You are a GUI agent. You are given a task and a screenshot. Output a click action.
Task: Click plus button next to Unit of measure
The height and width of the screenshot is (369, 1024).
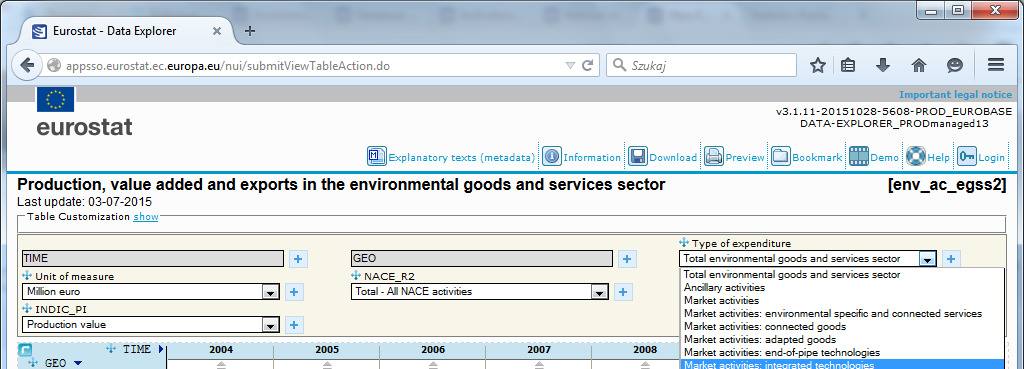tap(294, 292)
